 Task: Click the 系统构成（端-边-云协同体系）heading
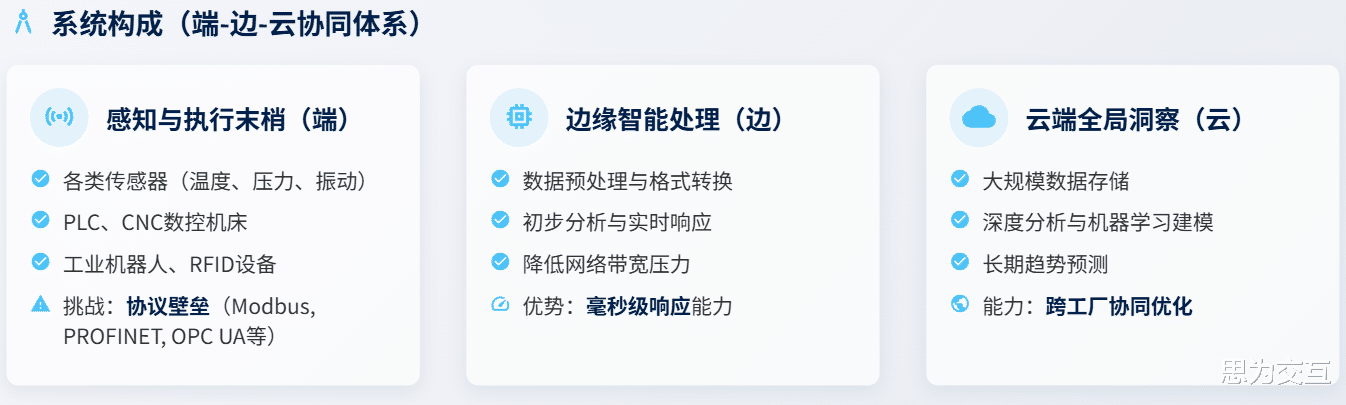[237, 25]
